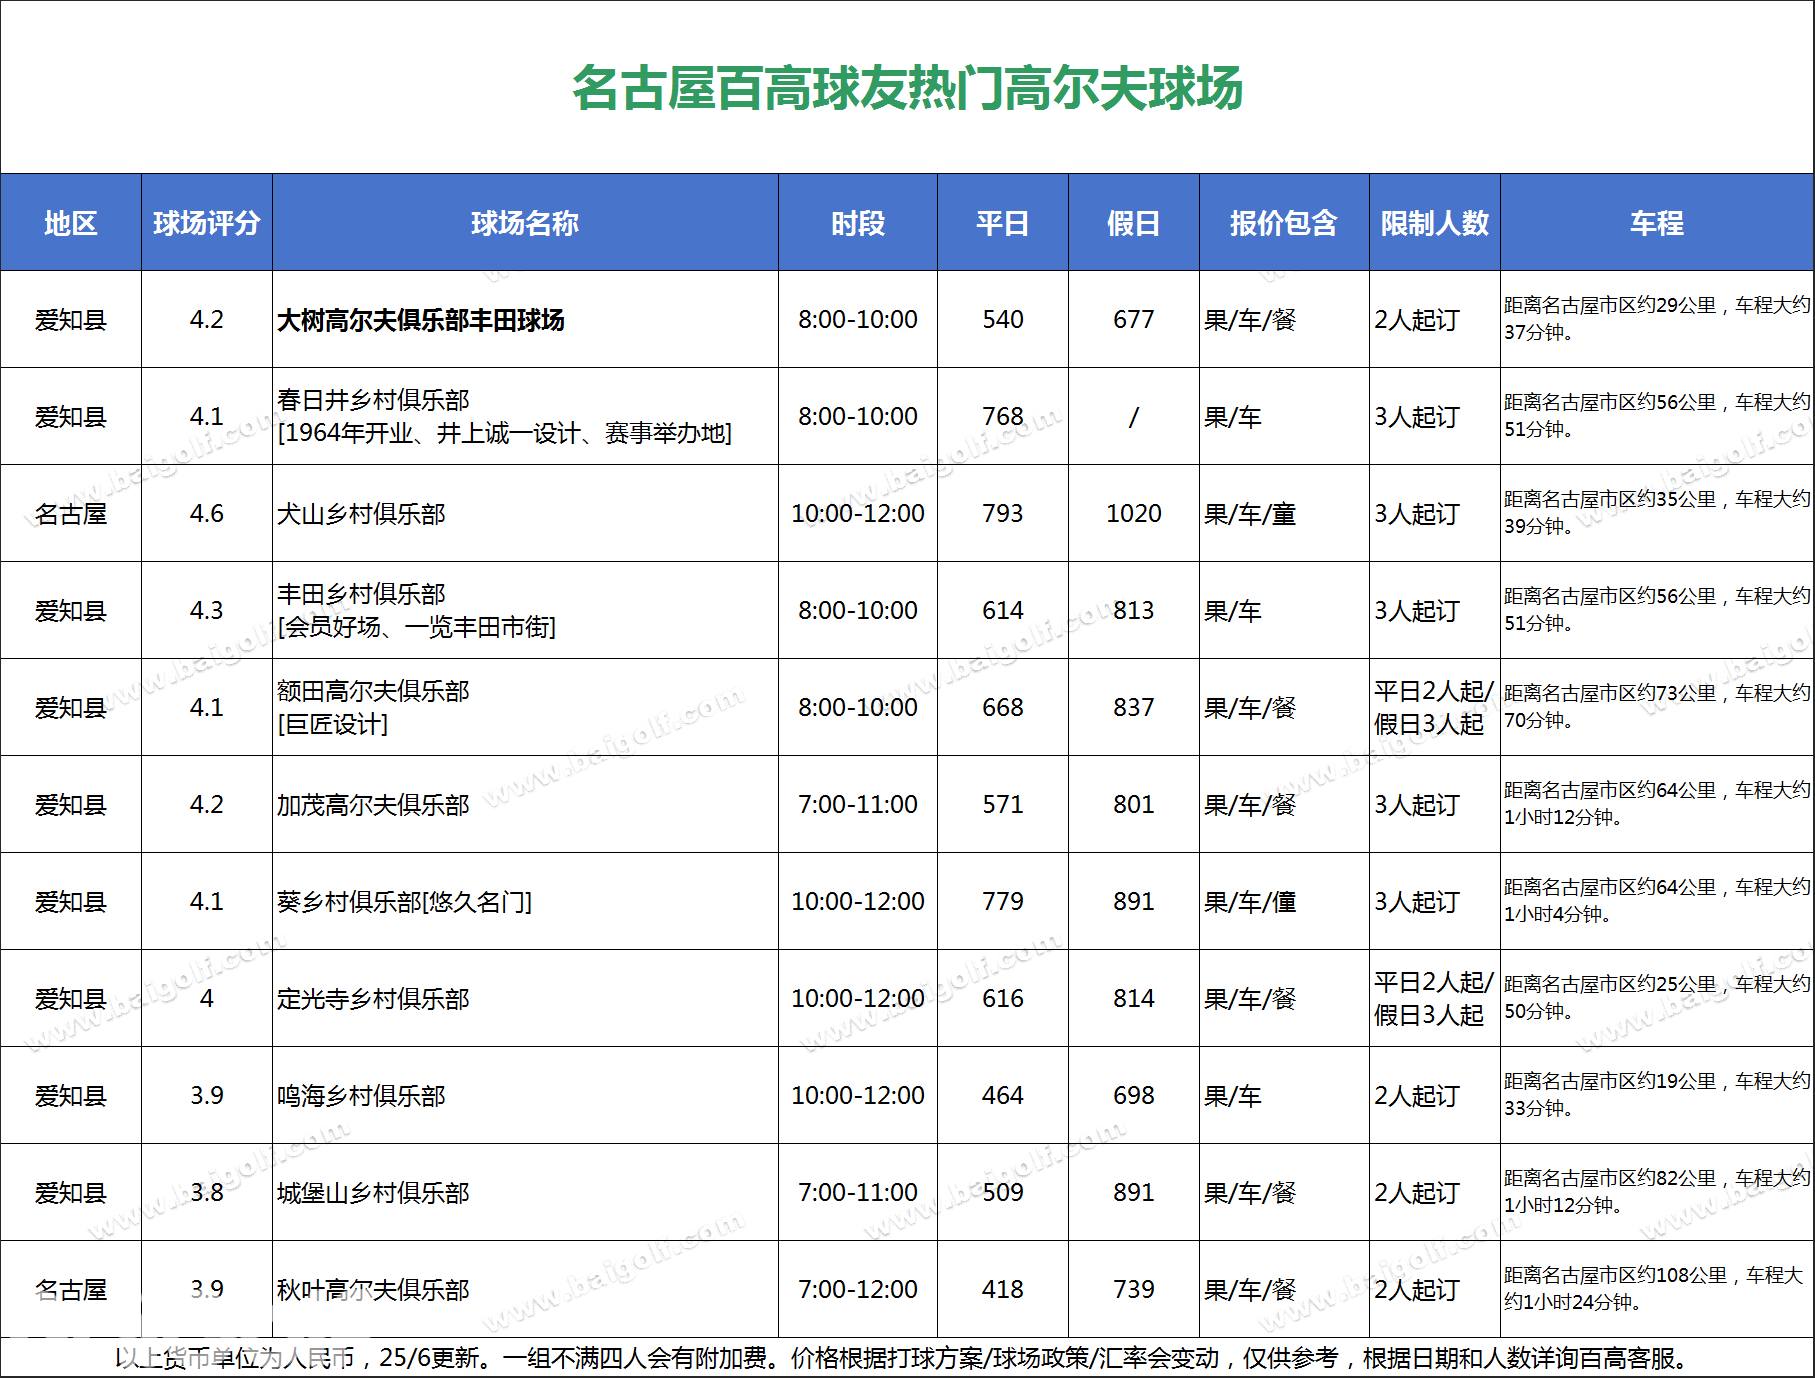The height and width of the screenshot is (1379, 1815).
Task: Select the 1020 holiday price cell
Action: pyautogui.click(x=1133, y=514)
